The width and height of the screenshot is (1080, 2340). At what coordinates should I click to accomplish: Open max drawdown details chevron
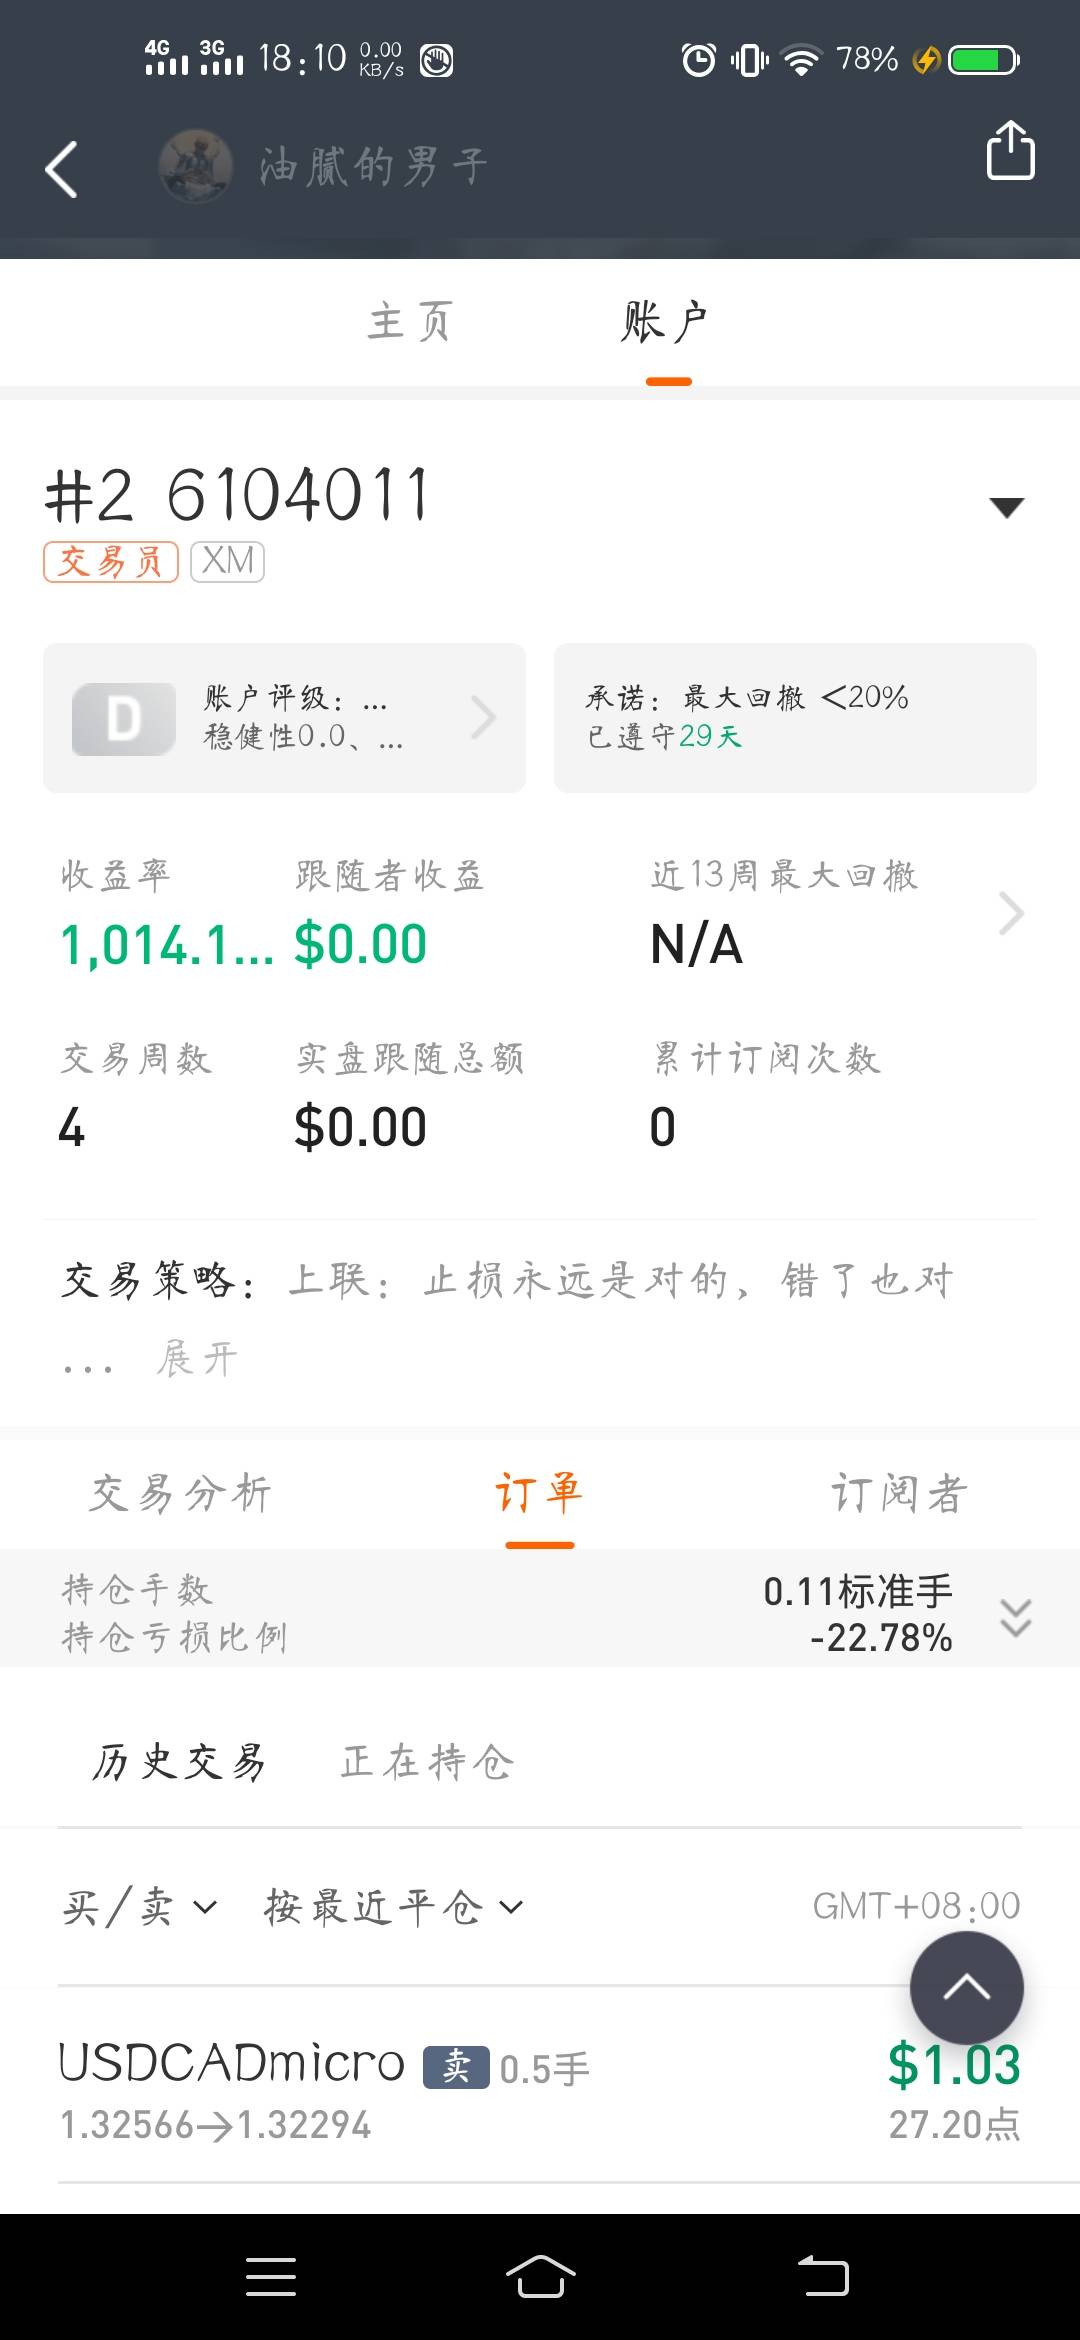click(x=1011, y=913)
